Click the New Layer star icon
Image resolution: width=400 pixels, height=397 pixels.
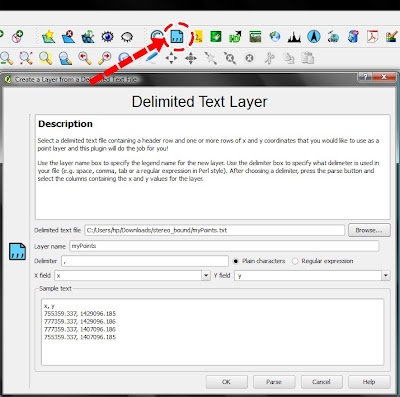point(49,36)
